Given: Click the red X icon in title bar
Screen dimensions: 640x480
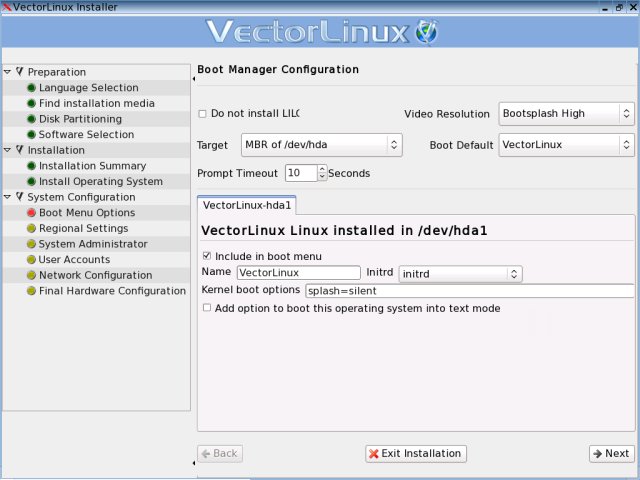Looking at the screenshot, I should coord(6,7).
